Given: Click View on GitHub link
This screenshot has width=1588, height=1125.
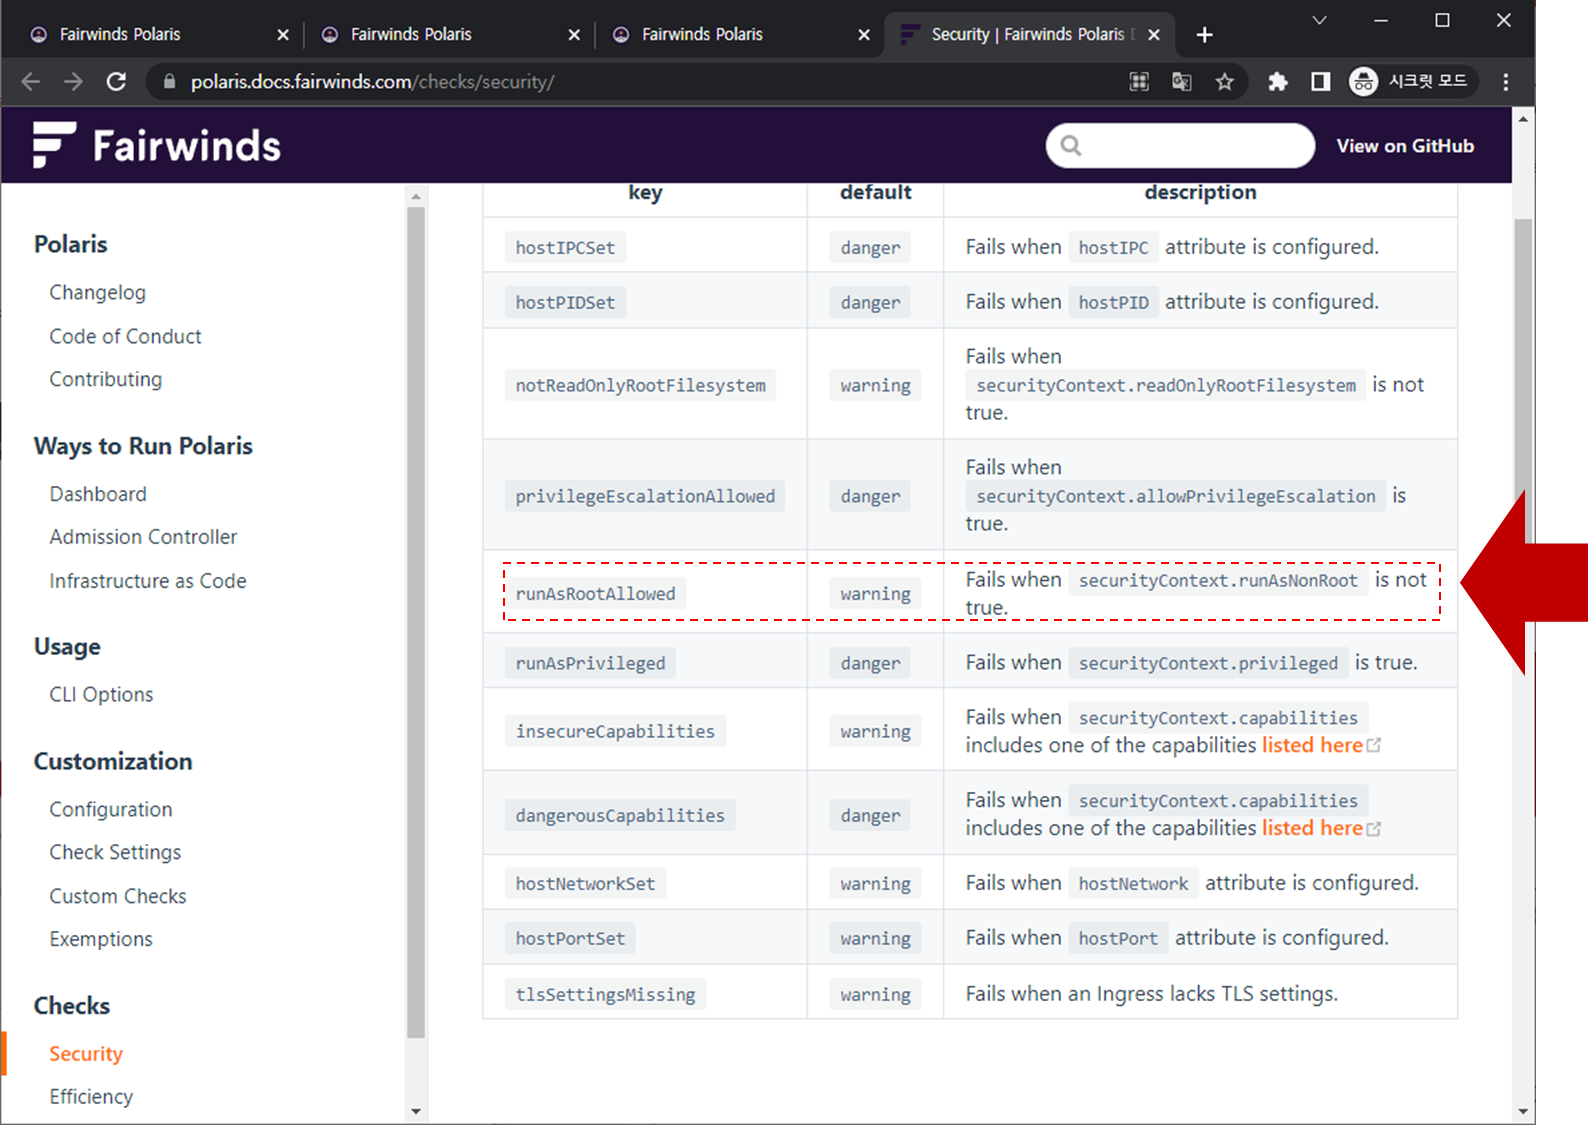Looking at the screenshot, I should coord(1404,146).
